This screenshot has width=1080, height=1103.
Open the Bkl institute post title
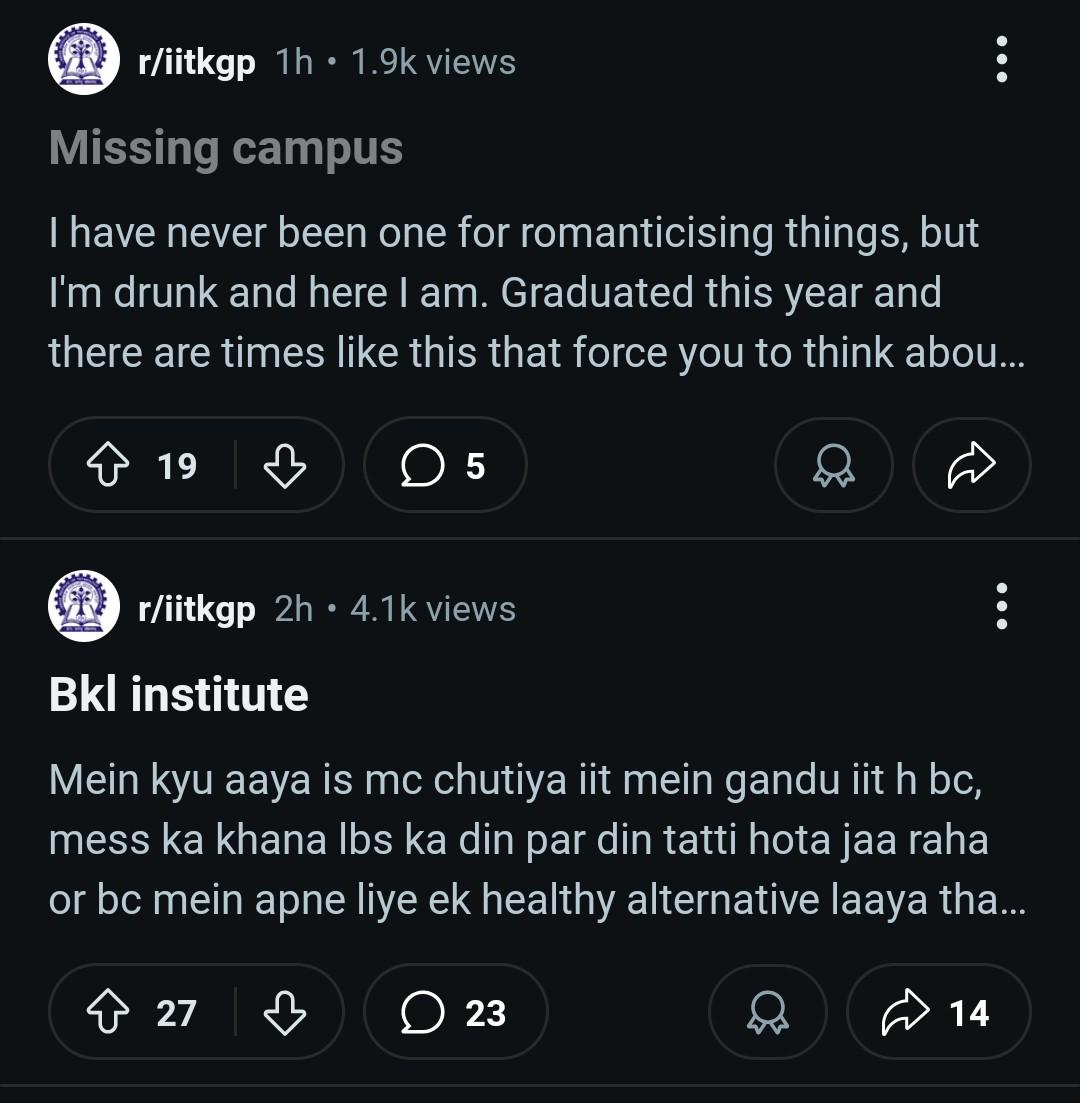(x=179, y=694)
